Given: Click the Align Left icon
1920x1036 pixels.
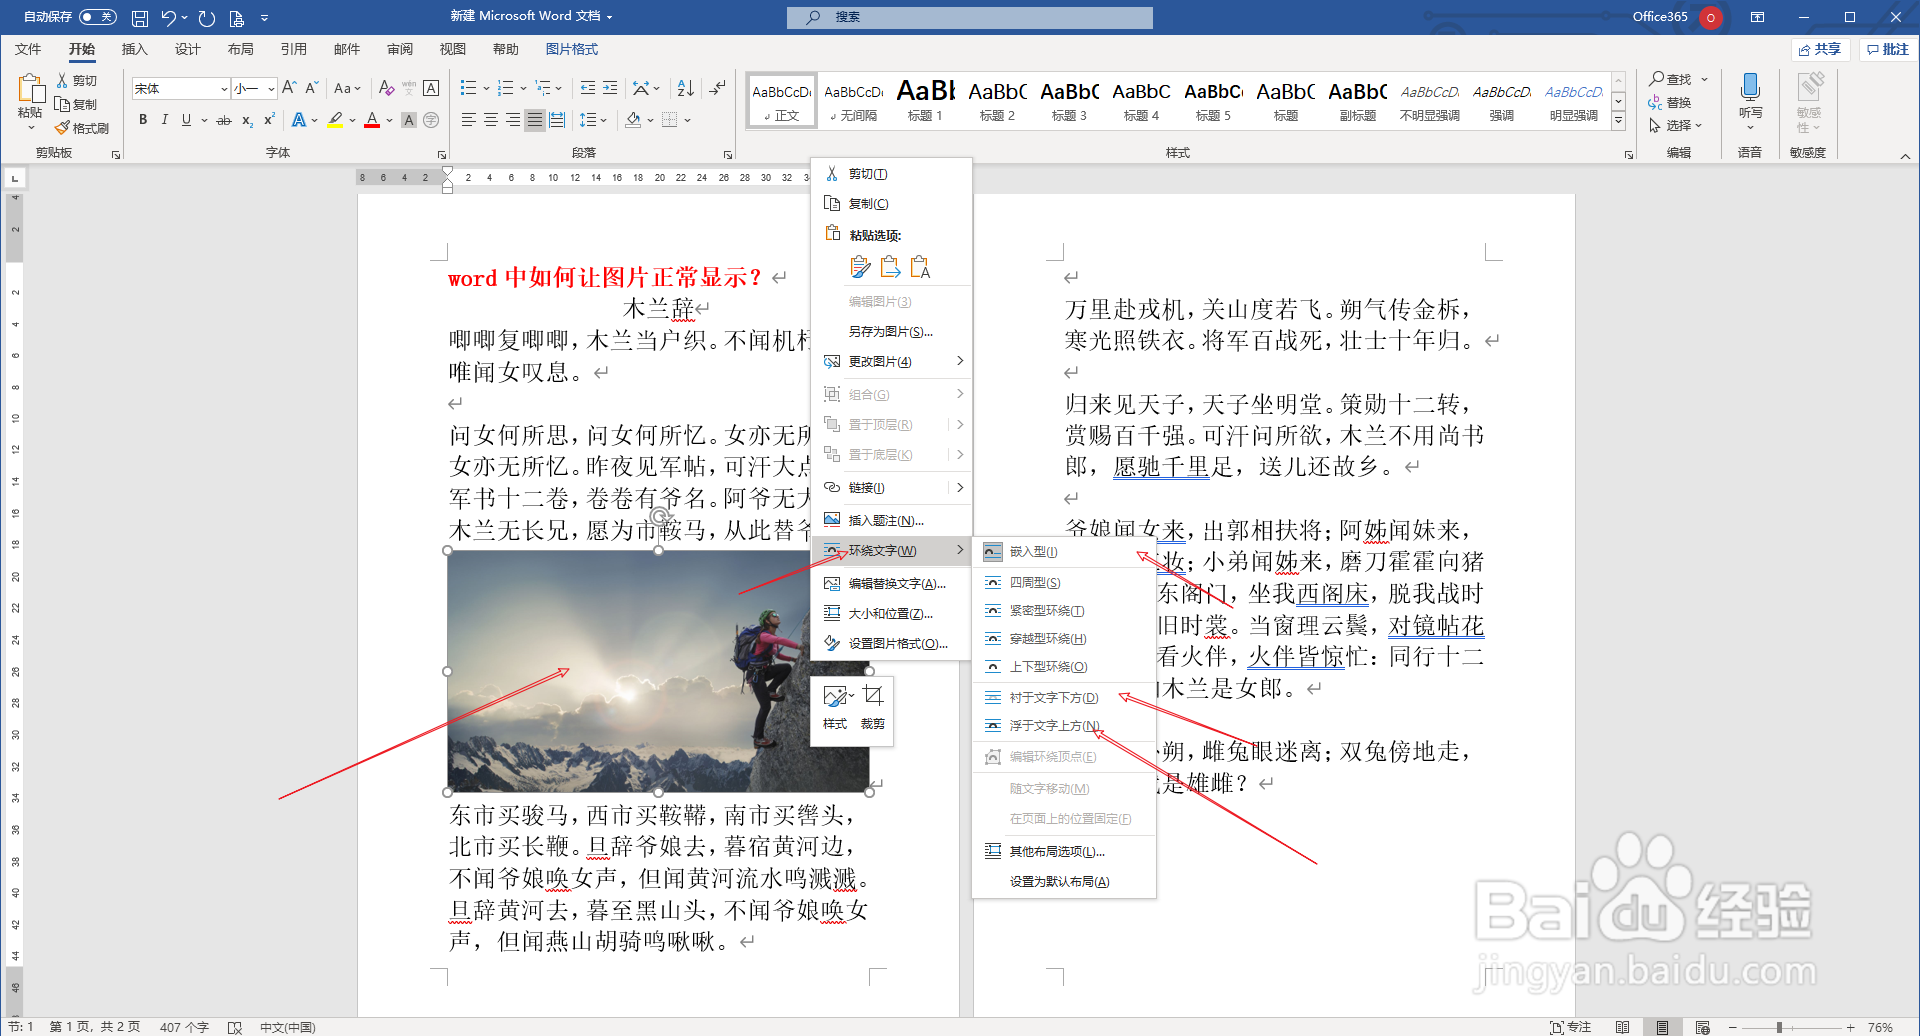Looking at the screenshot, I should coord(469,120).
